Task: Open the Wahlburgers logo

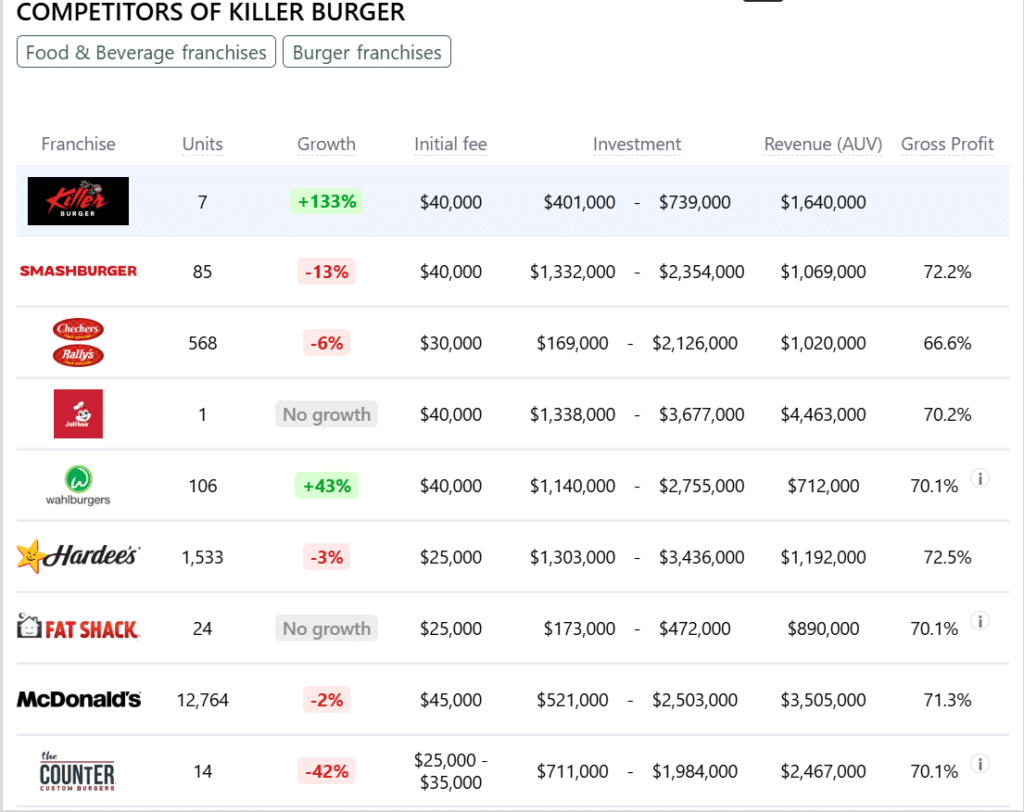Action: click(78, 486)
